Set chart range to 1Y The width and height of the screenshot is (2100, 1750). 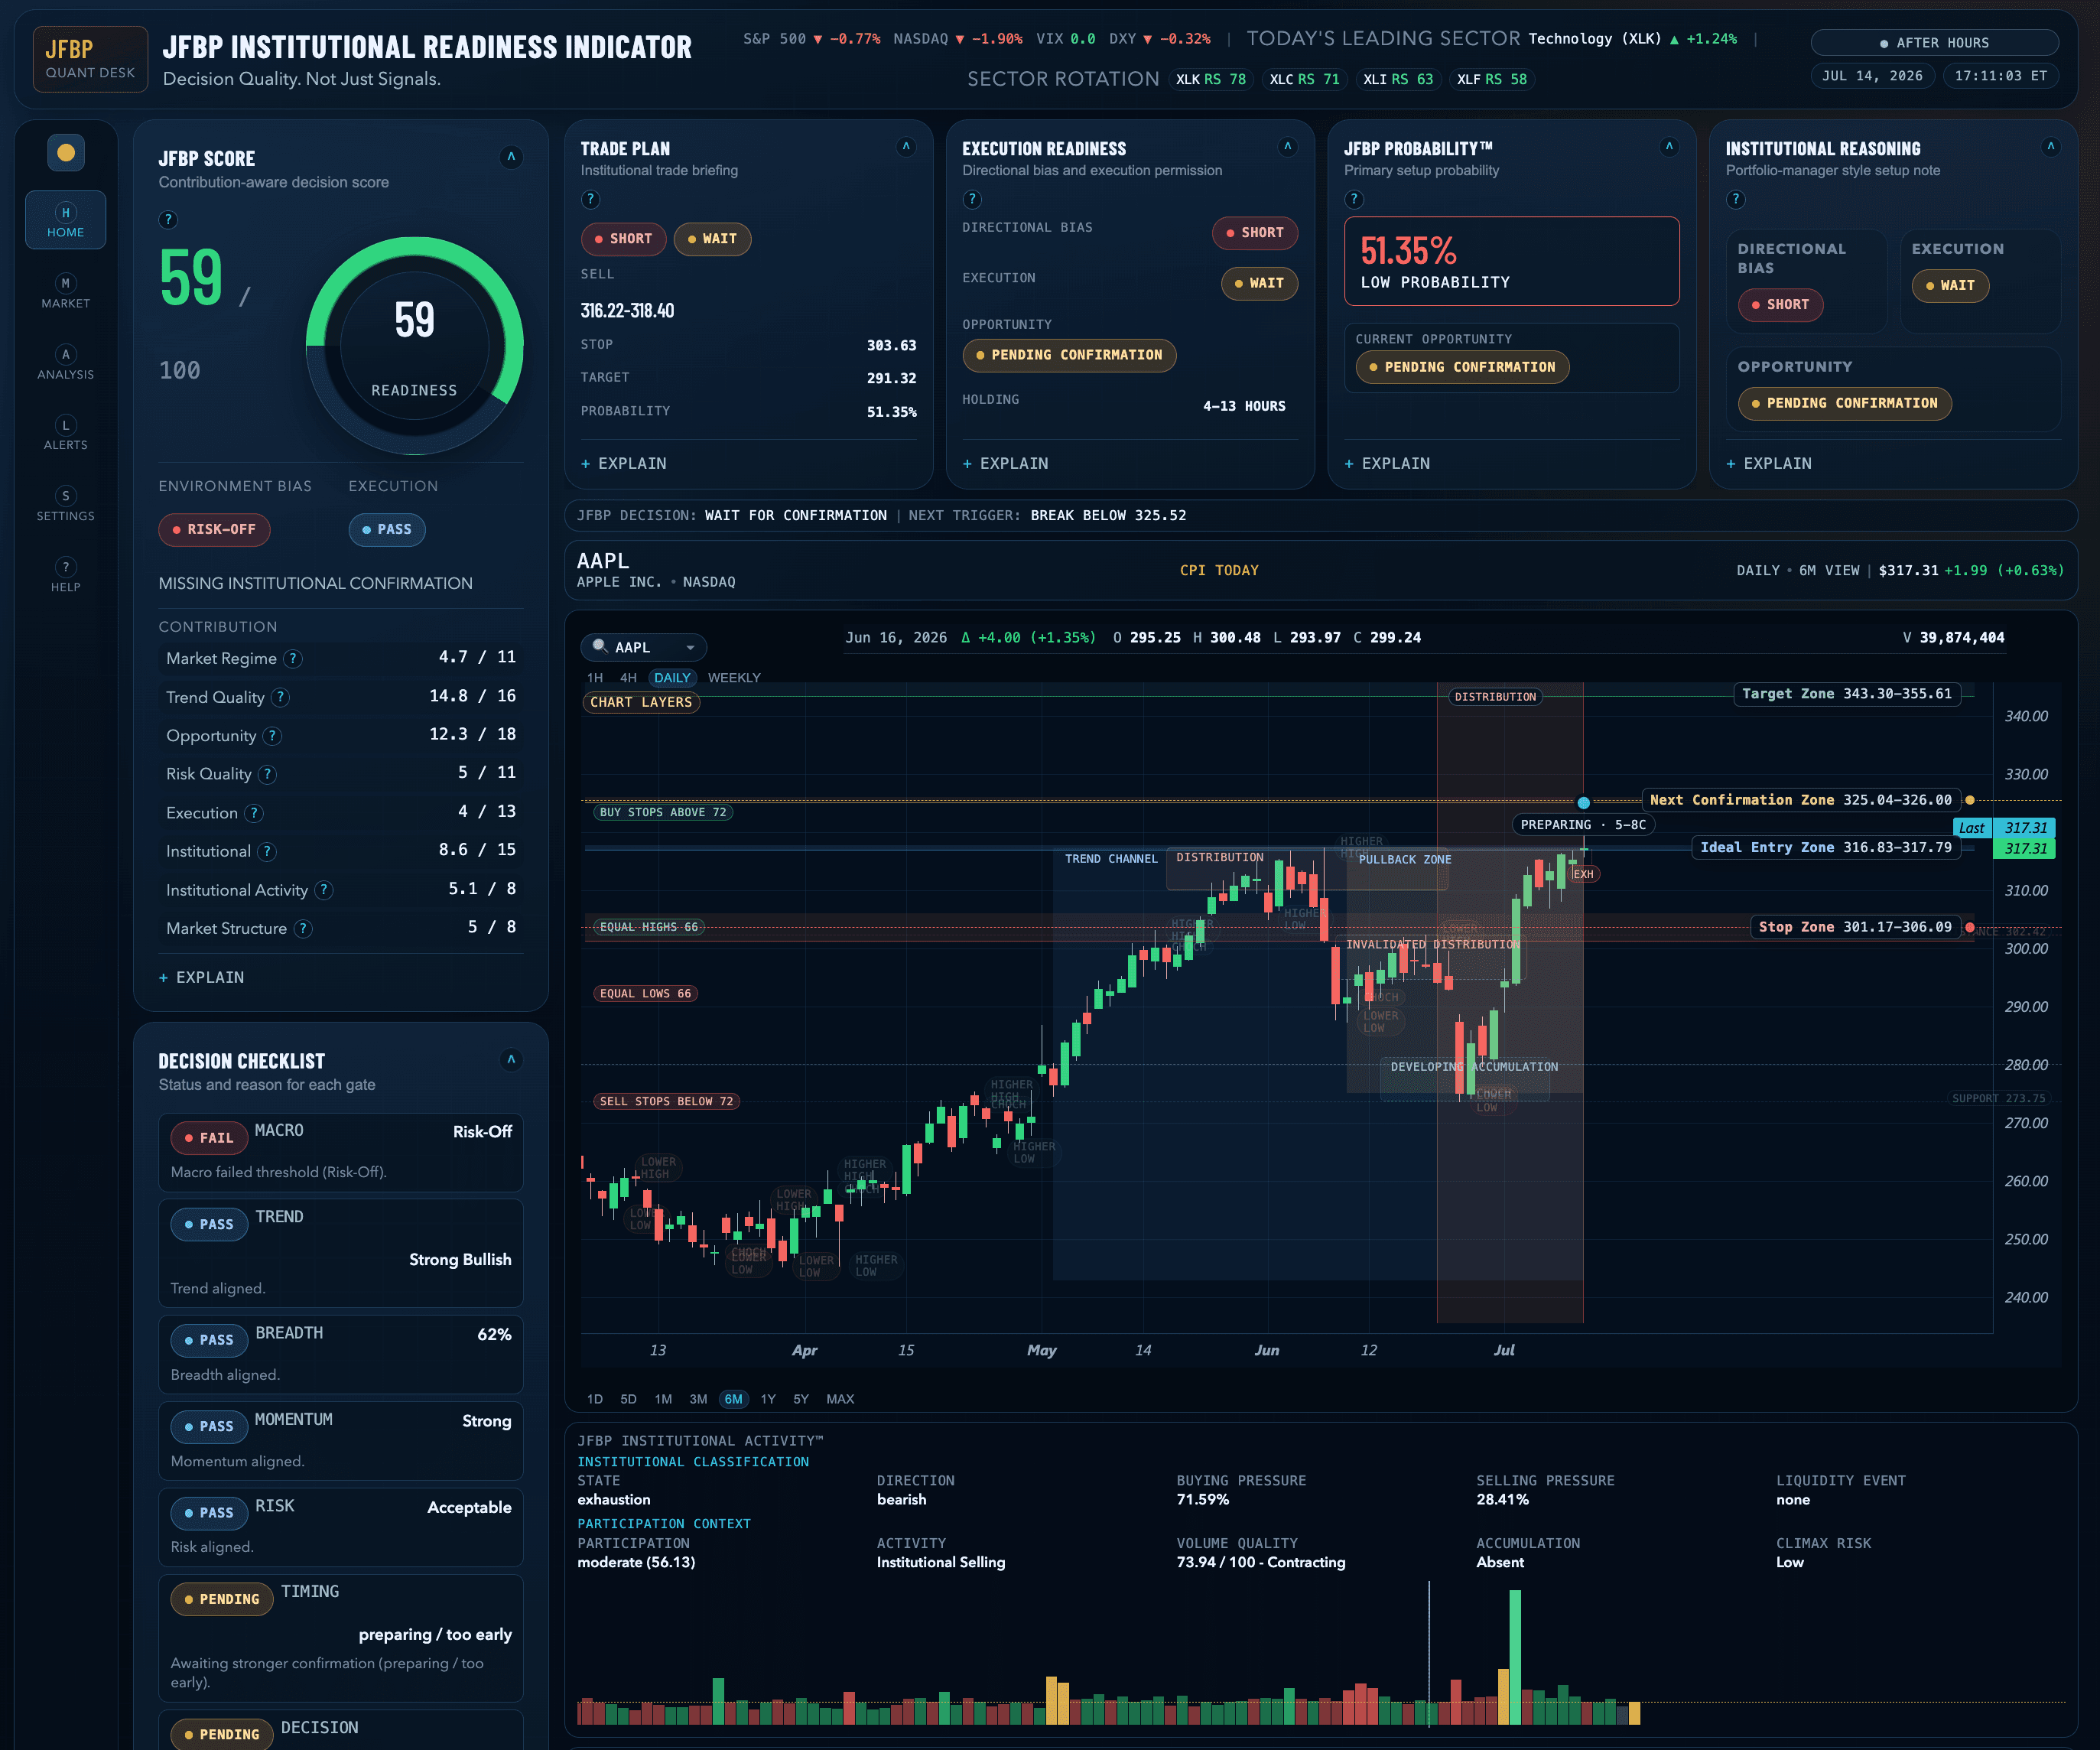tap(768, 1399)
